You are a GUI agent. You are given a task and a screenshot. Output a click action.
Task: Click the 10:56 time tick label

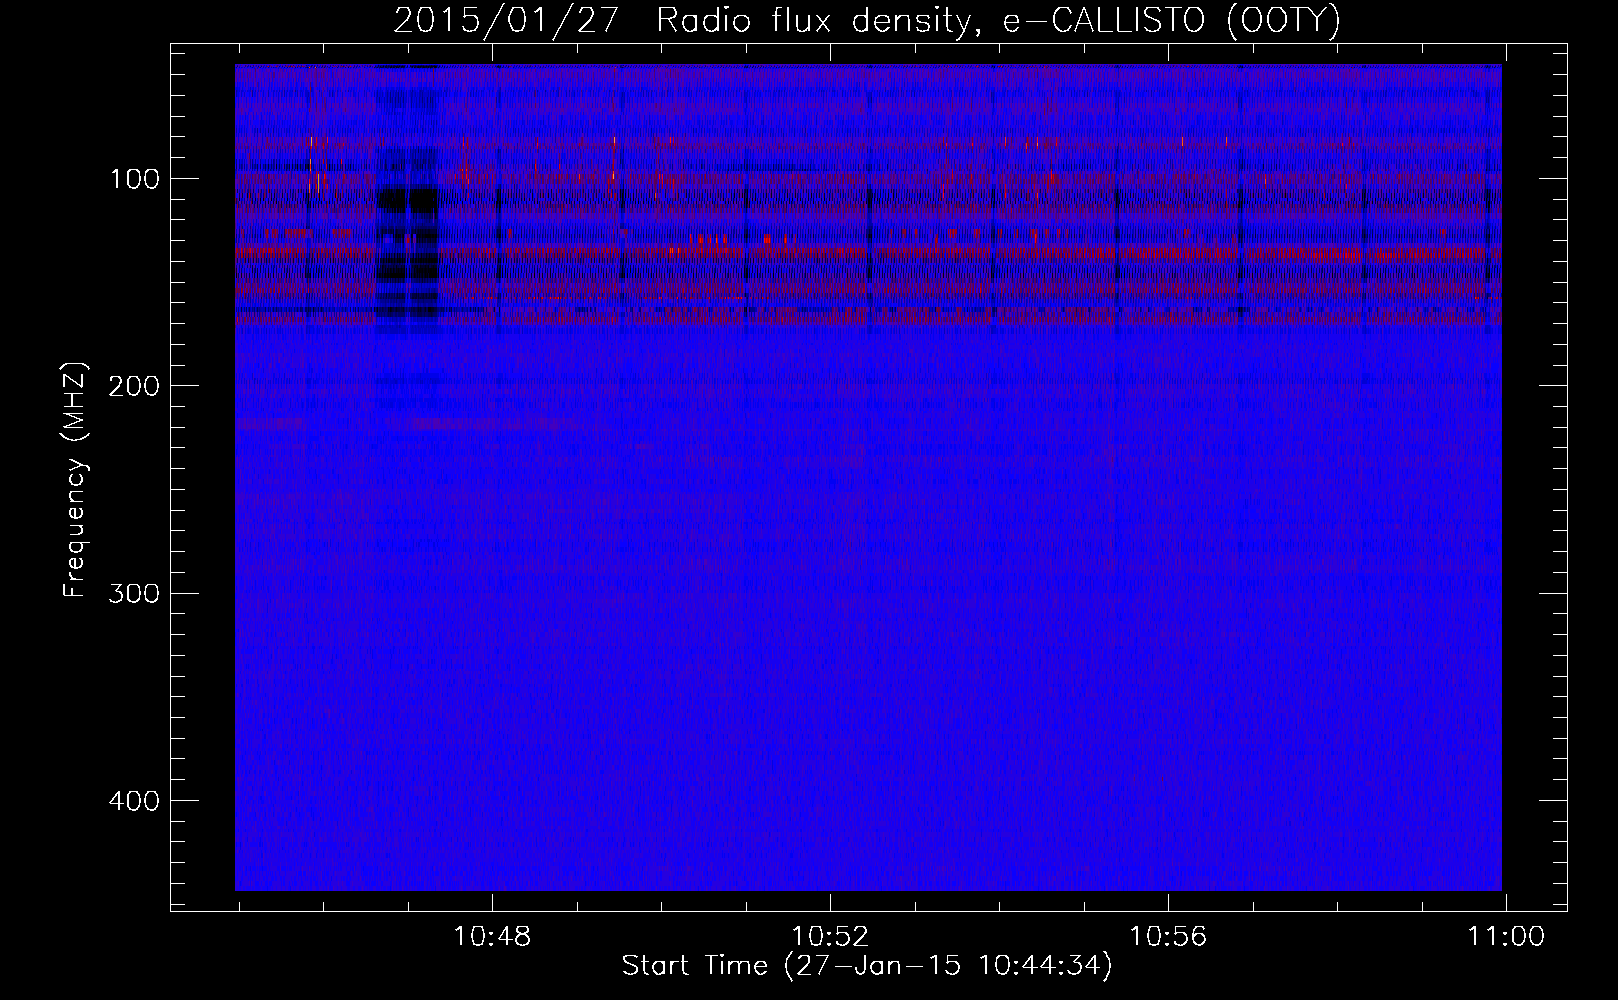[x=1168, y=937]
